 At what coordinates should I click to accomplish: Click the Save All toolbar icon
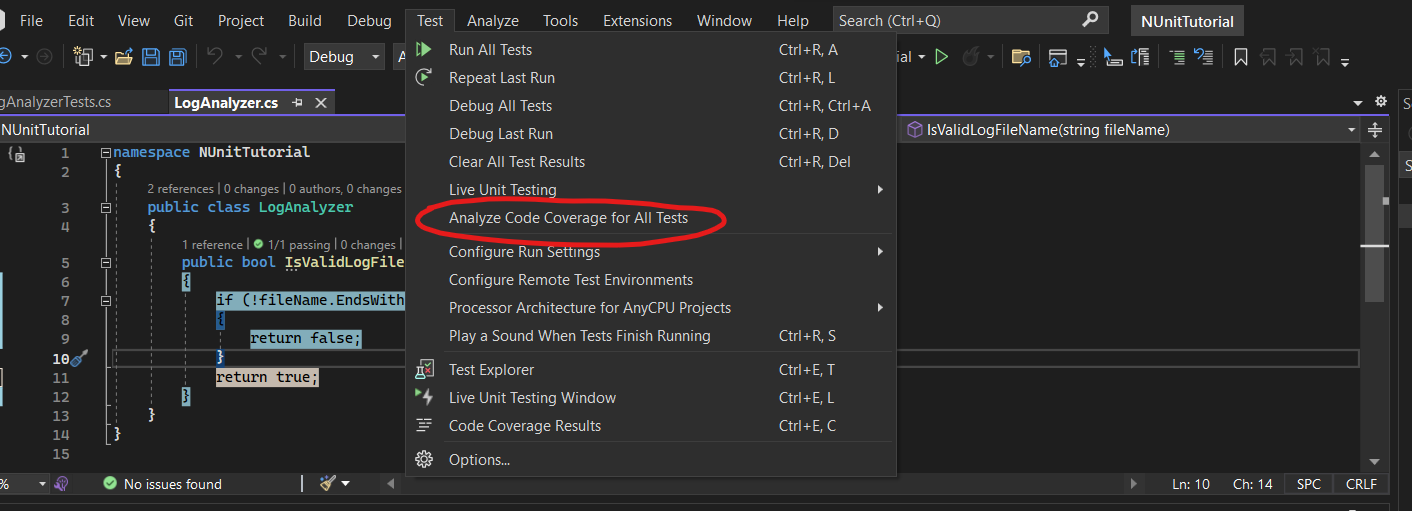click(x=177, y=57)
